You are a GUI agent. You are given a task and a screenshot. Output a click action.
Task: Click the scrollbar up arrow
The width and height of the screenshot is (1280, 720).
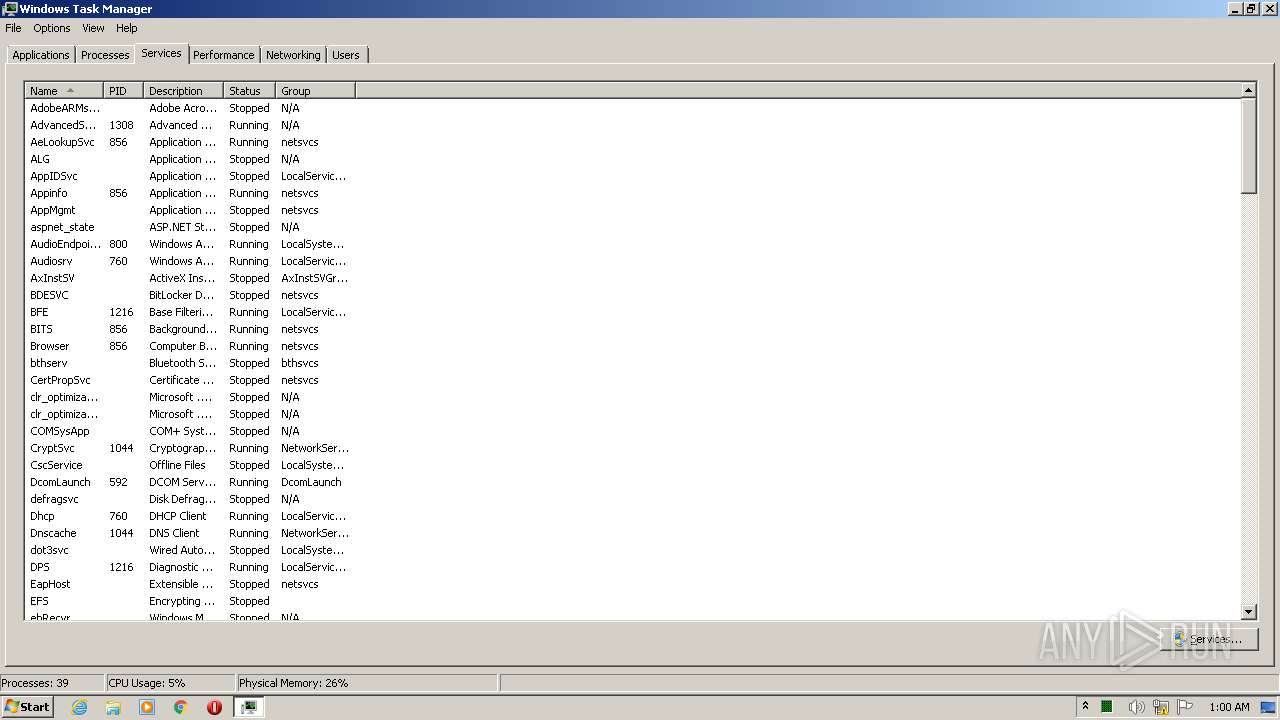point(1248,90)
